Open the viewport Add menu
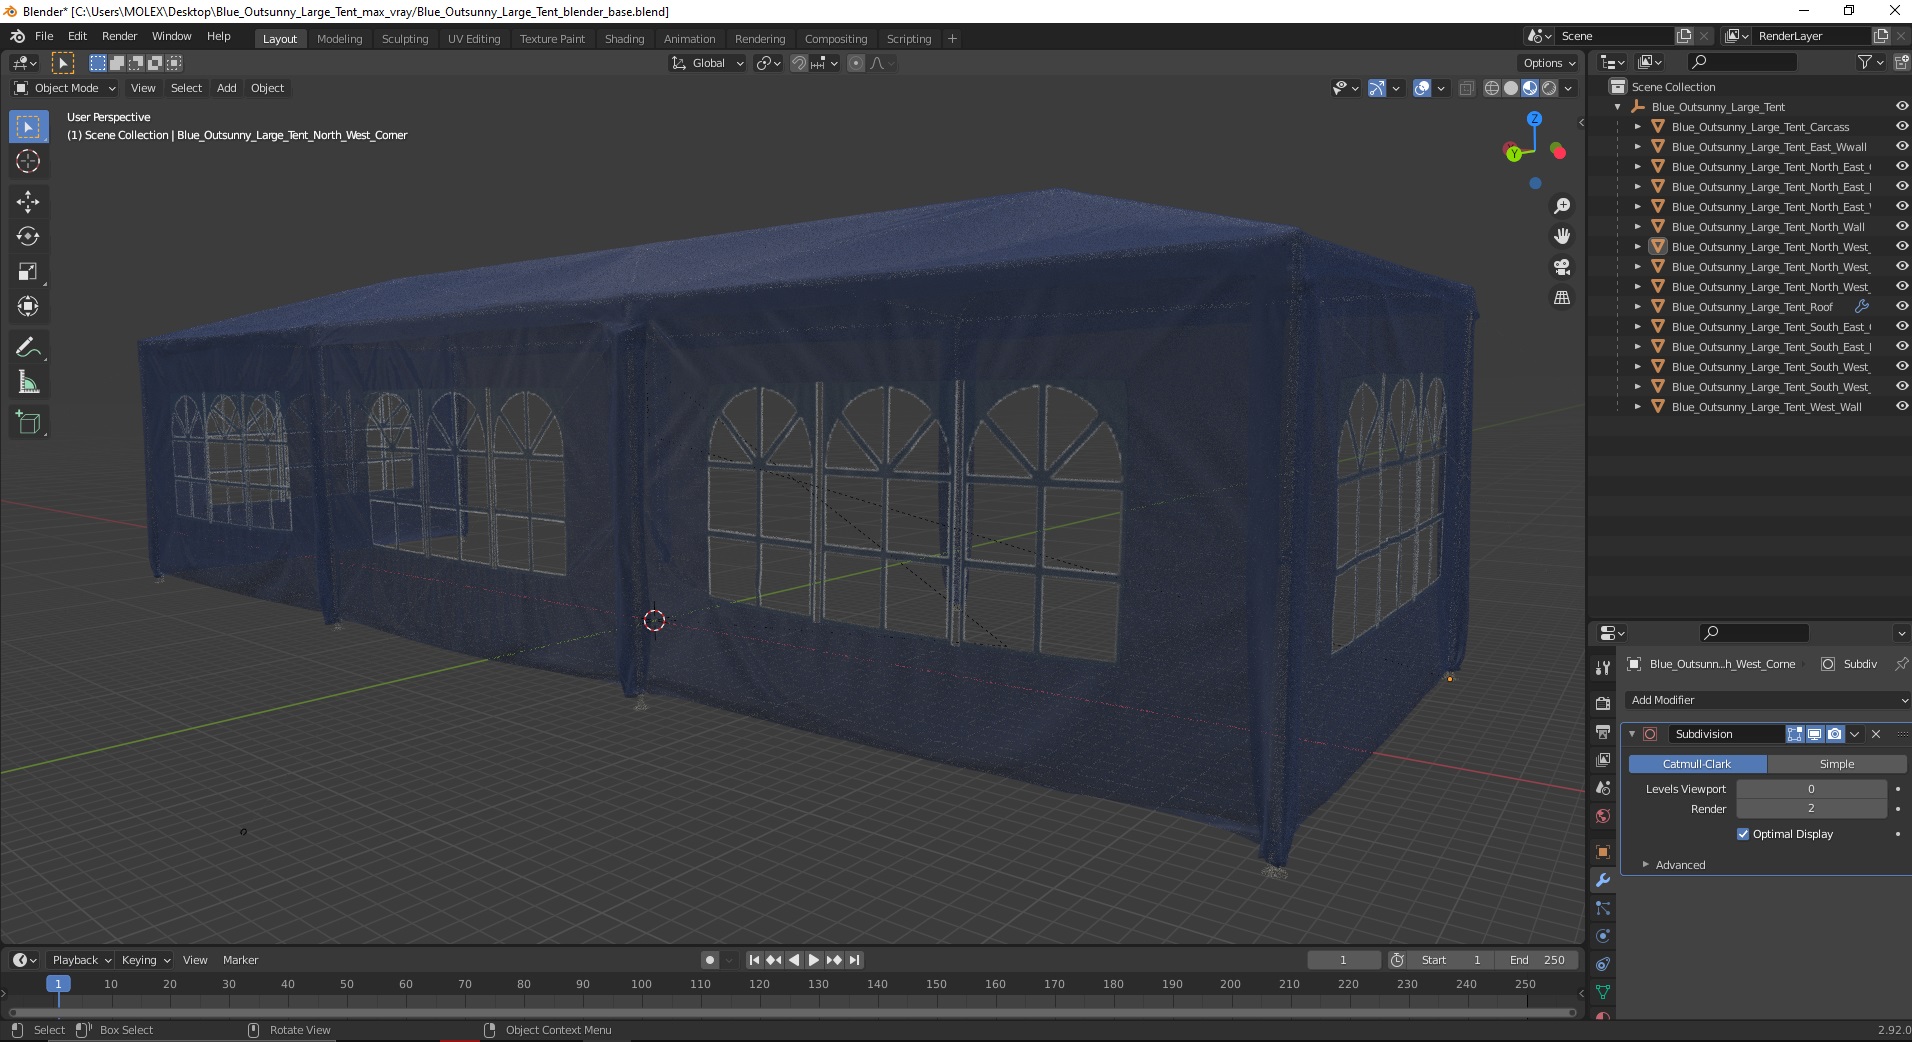Image resolution: width=1912 pixels, height=1042 pixels. coord(227,88)
